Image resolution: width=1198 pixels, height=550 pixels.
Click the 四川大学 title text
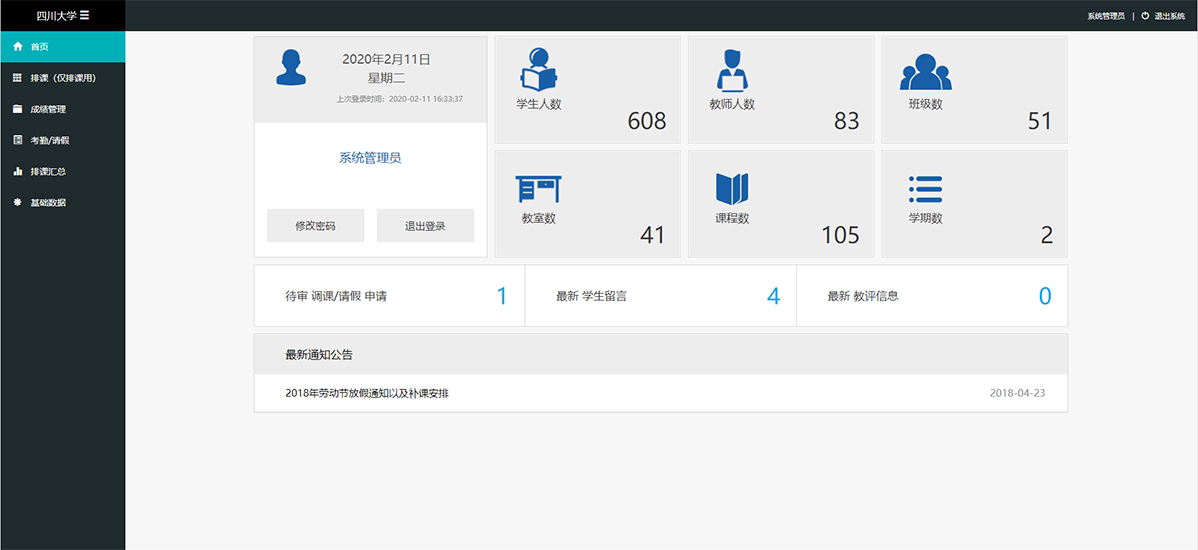pyautogui.click(x=57, y=15)
